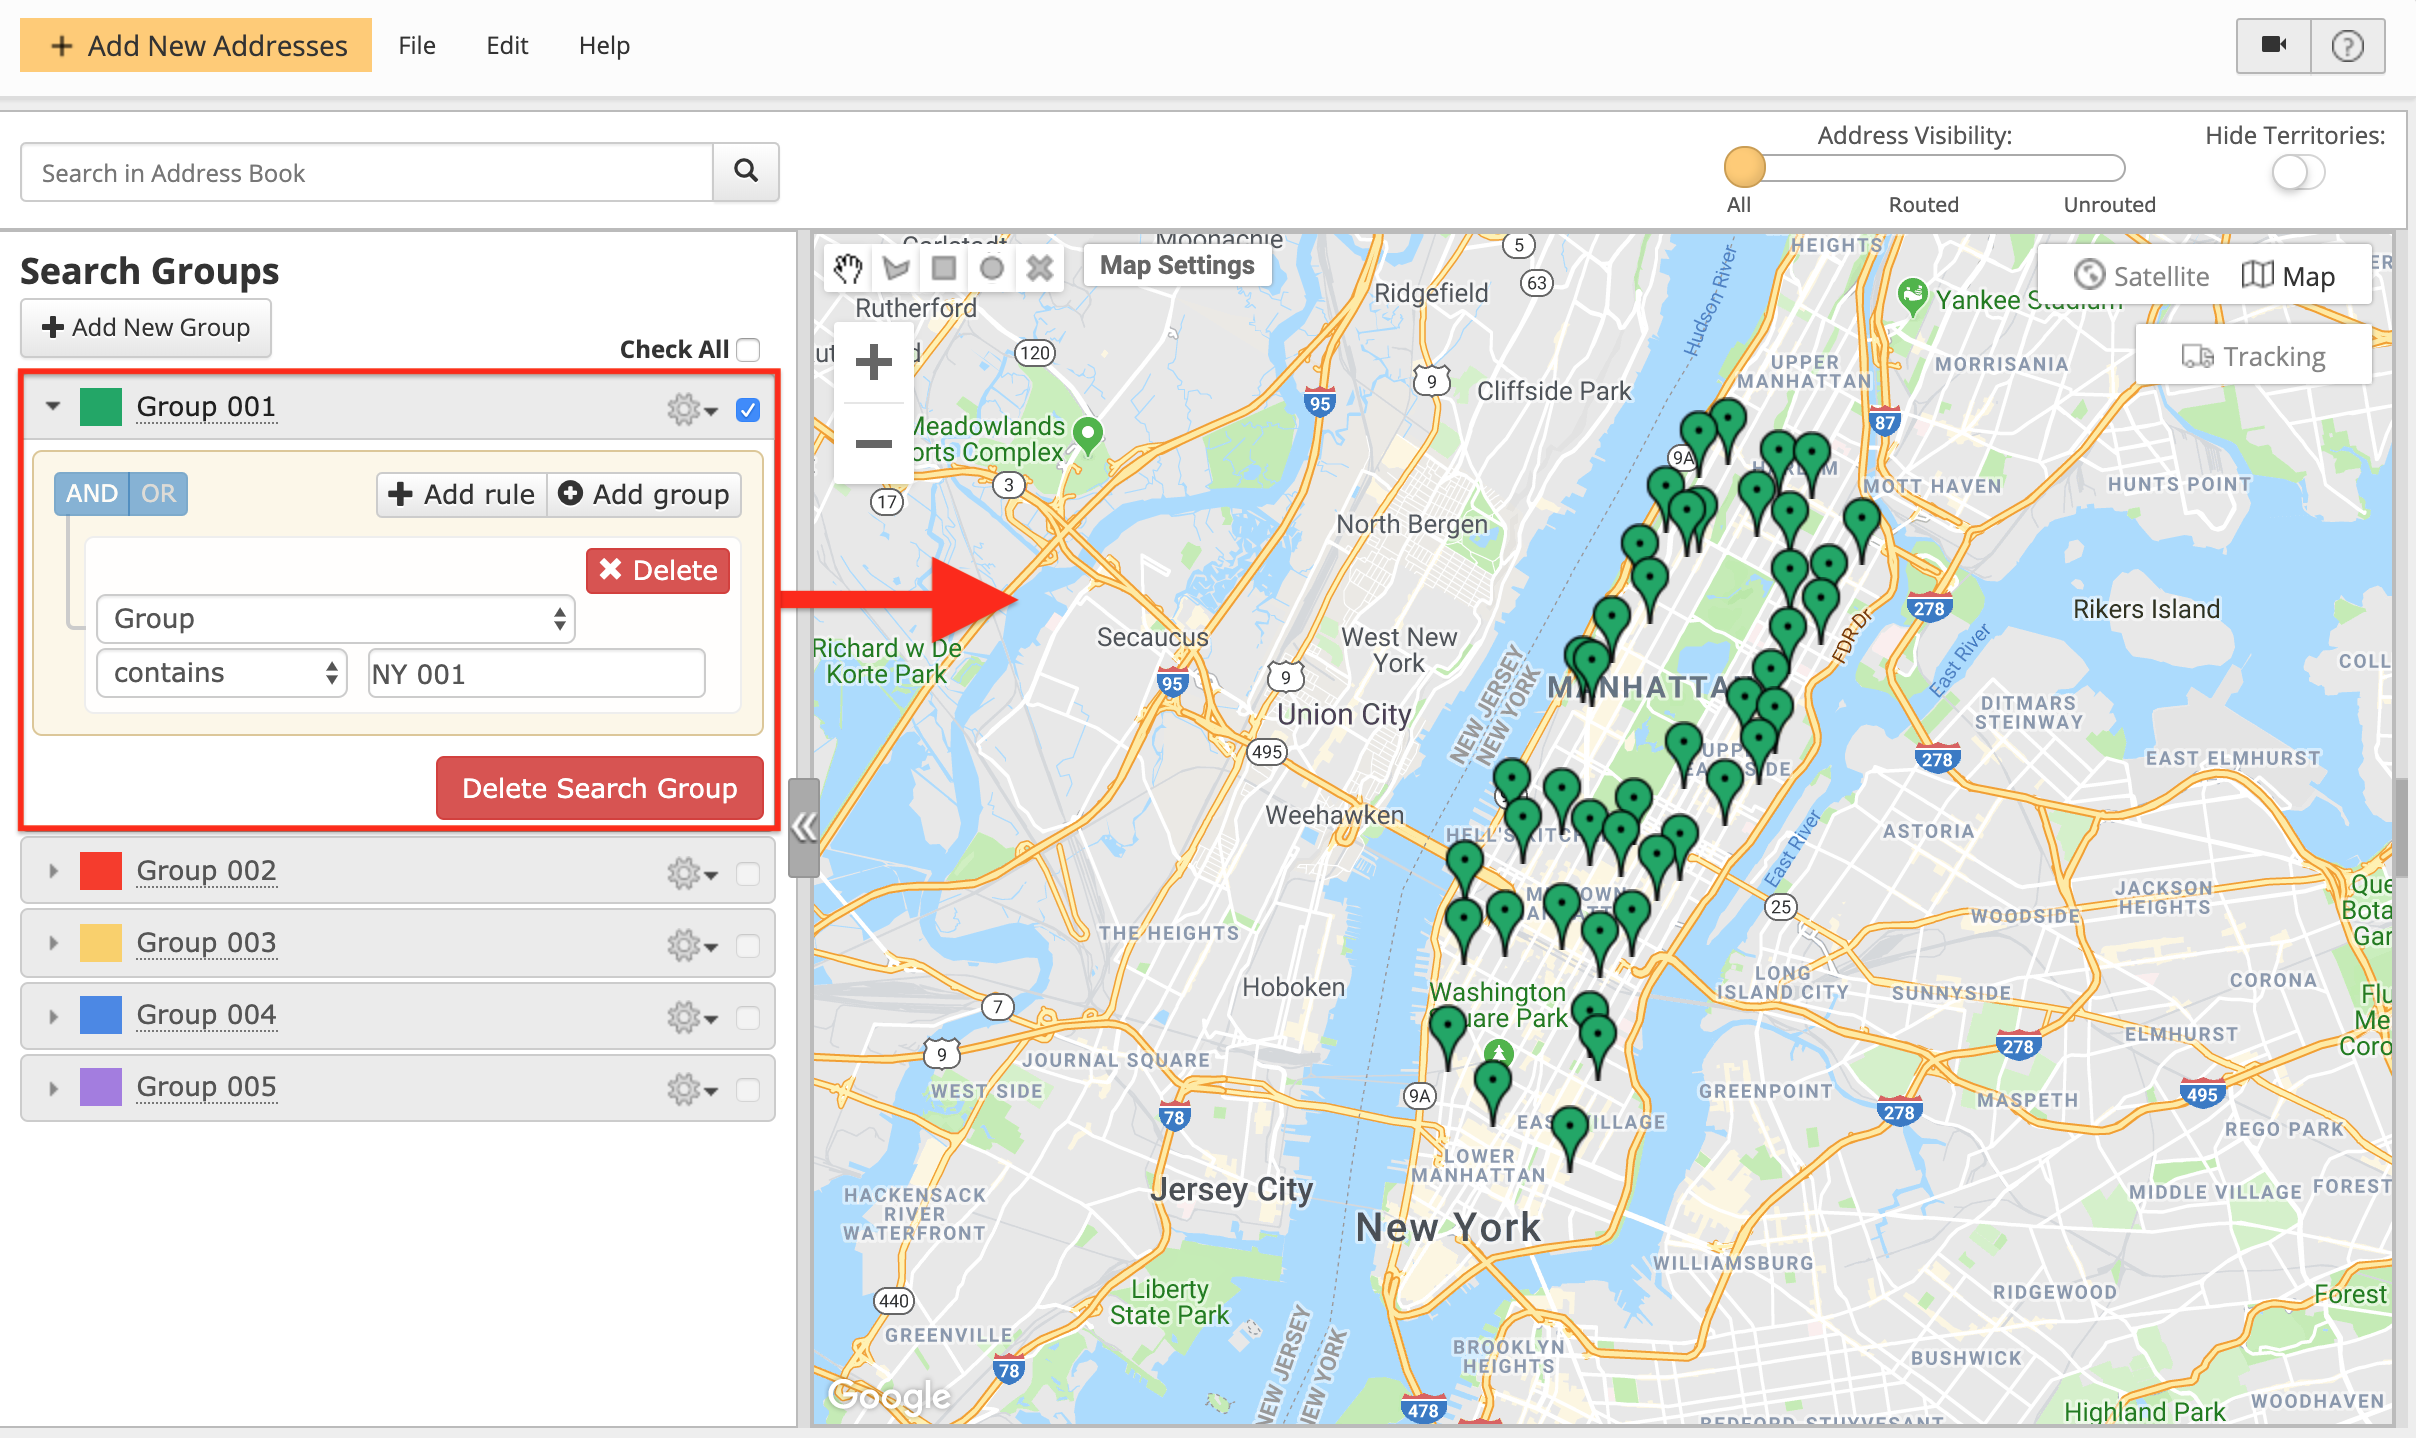This screenshot has height=1438, width=2416.
Task: Open the Group field dropdown
Action: coord(335,619)
